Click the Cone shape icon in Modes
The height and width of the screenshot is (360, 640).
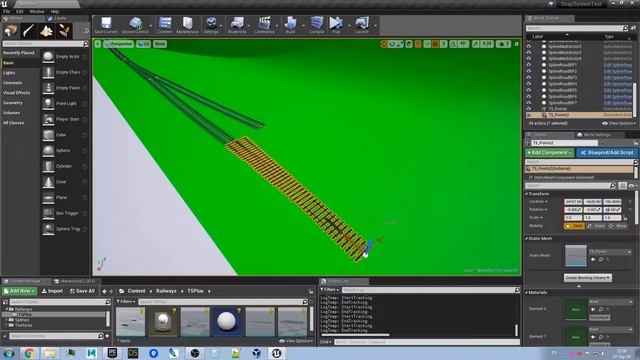(48, 182)
